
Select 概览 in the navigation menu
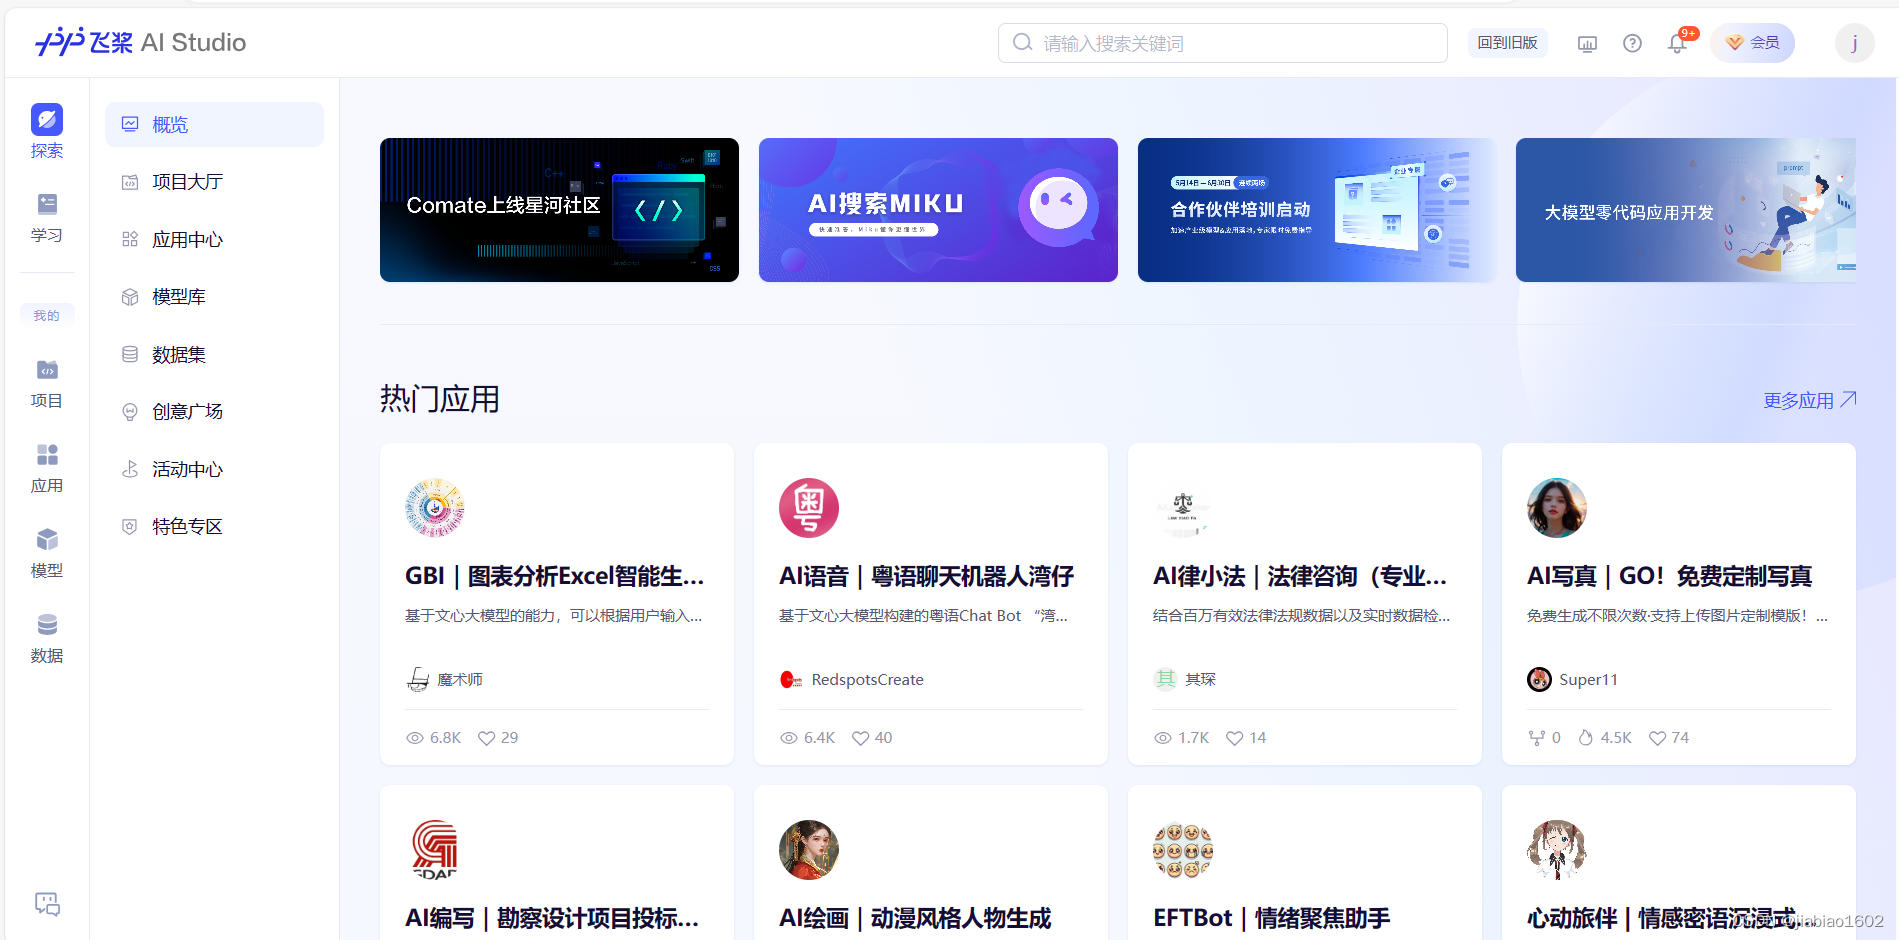[214, 125]
